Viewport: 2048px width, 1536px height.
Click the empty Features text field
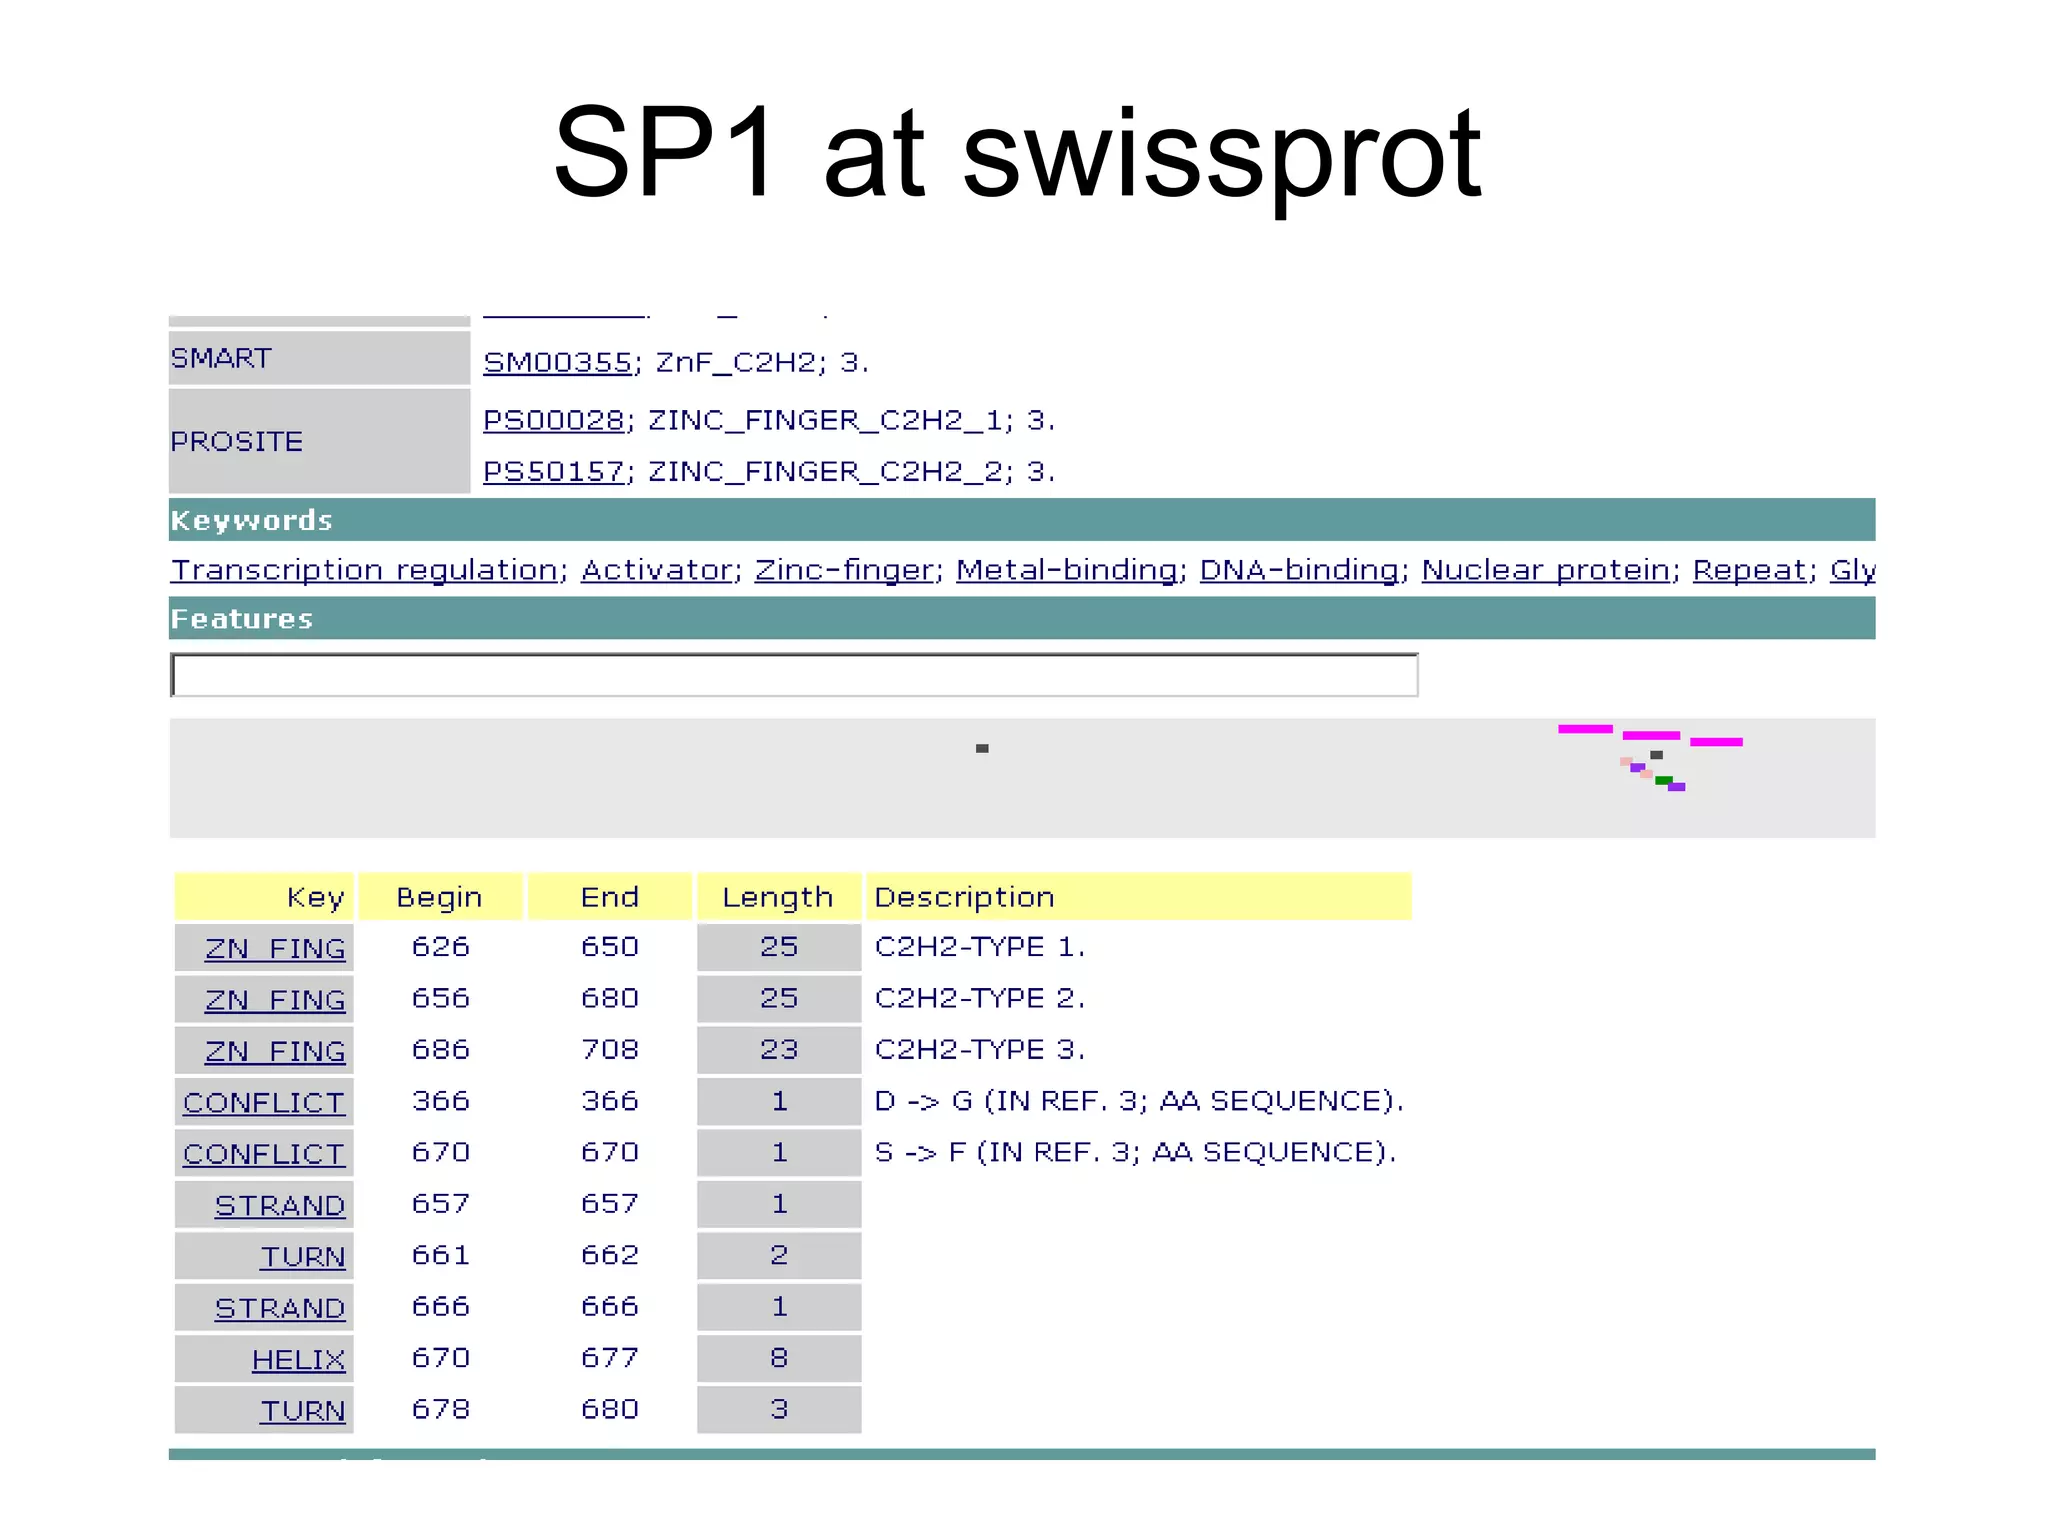click(x=794, y=676)
